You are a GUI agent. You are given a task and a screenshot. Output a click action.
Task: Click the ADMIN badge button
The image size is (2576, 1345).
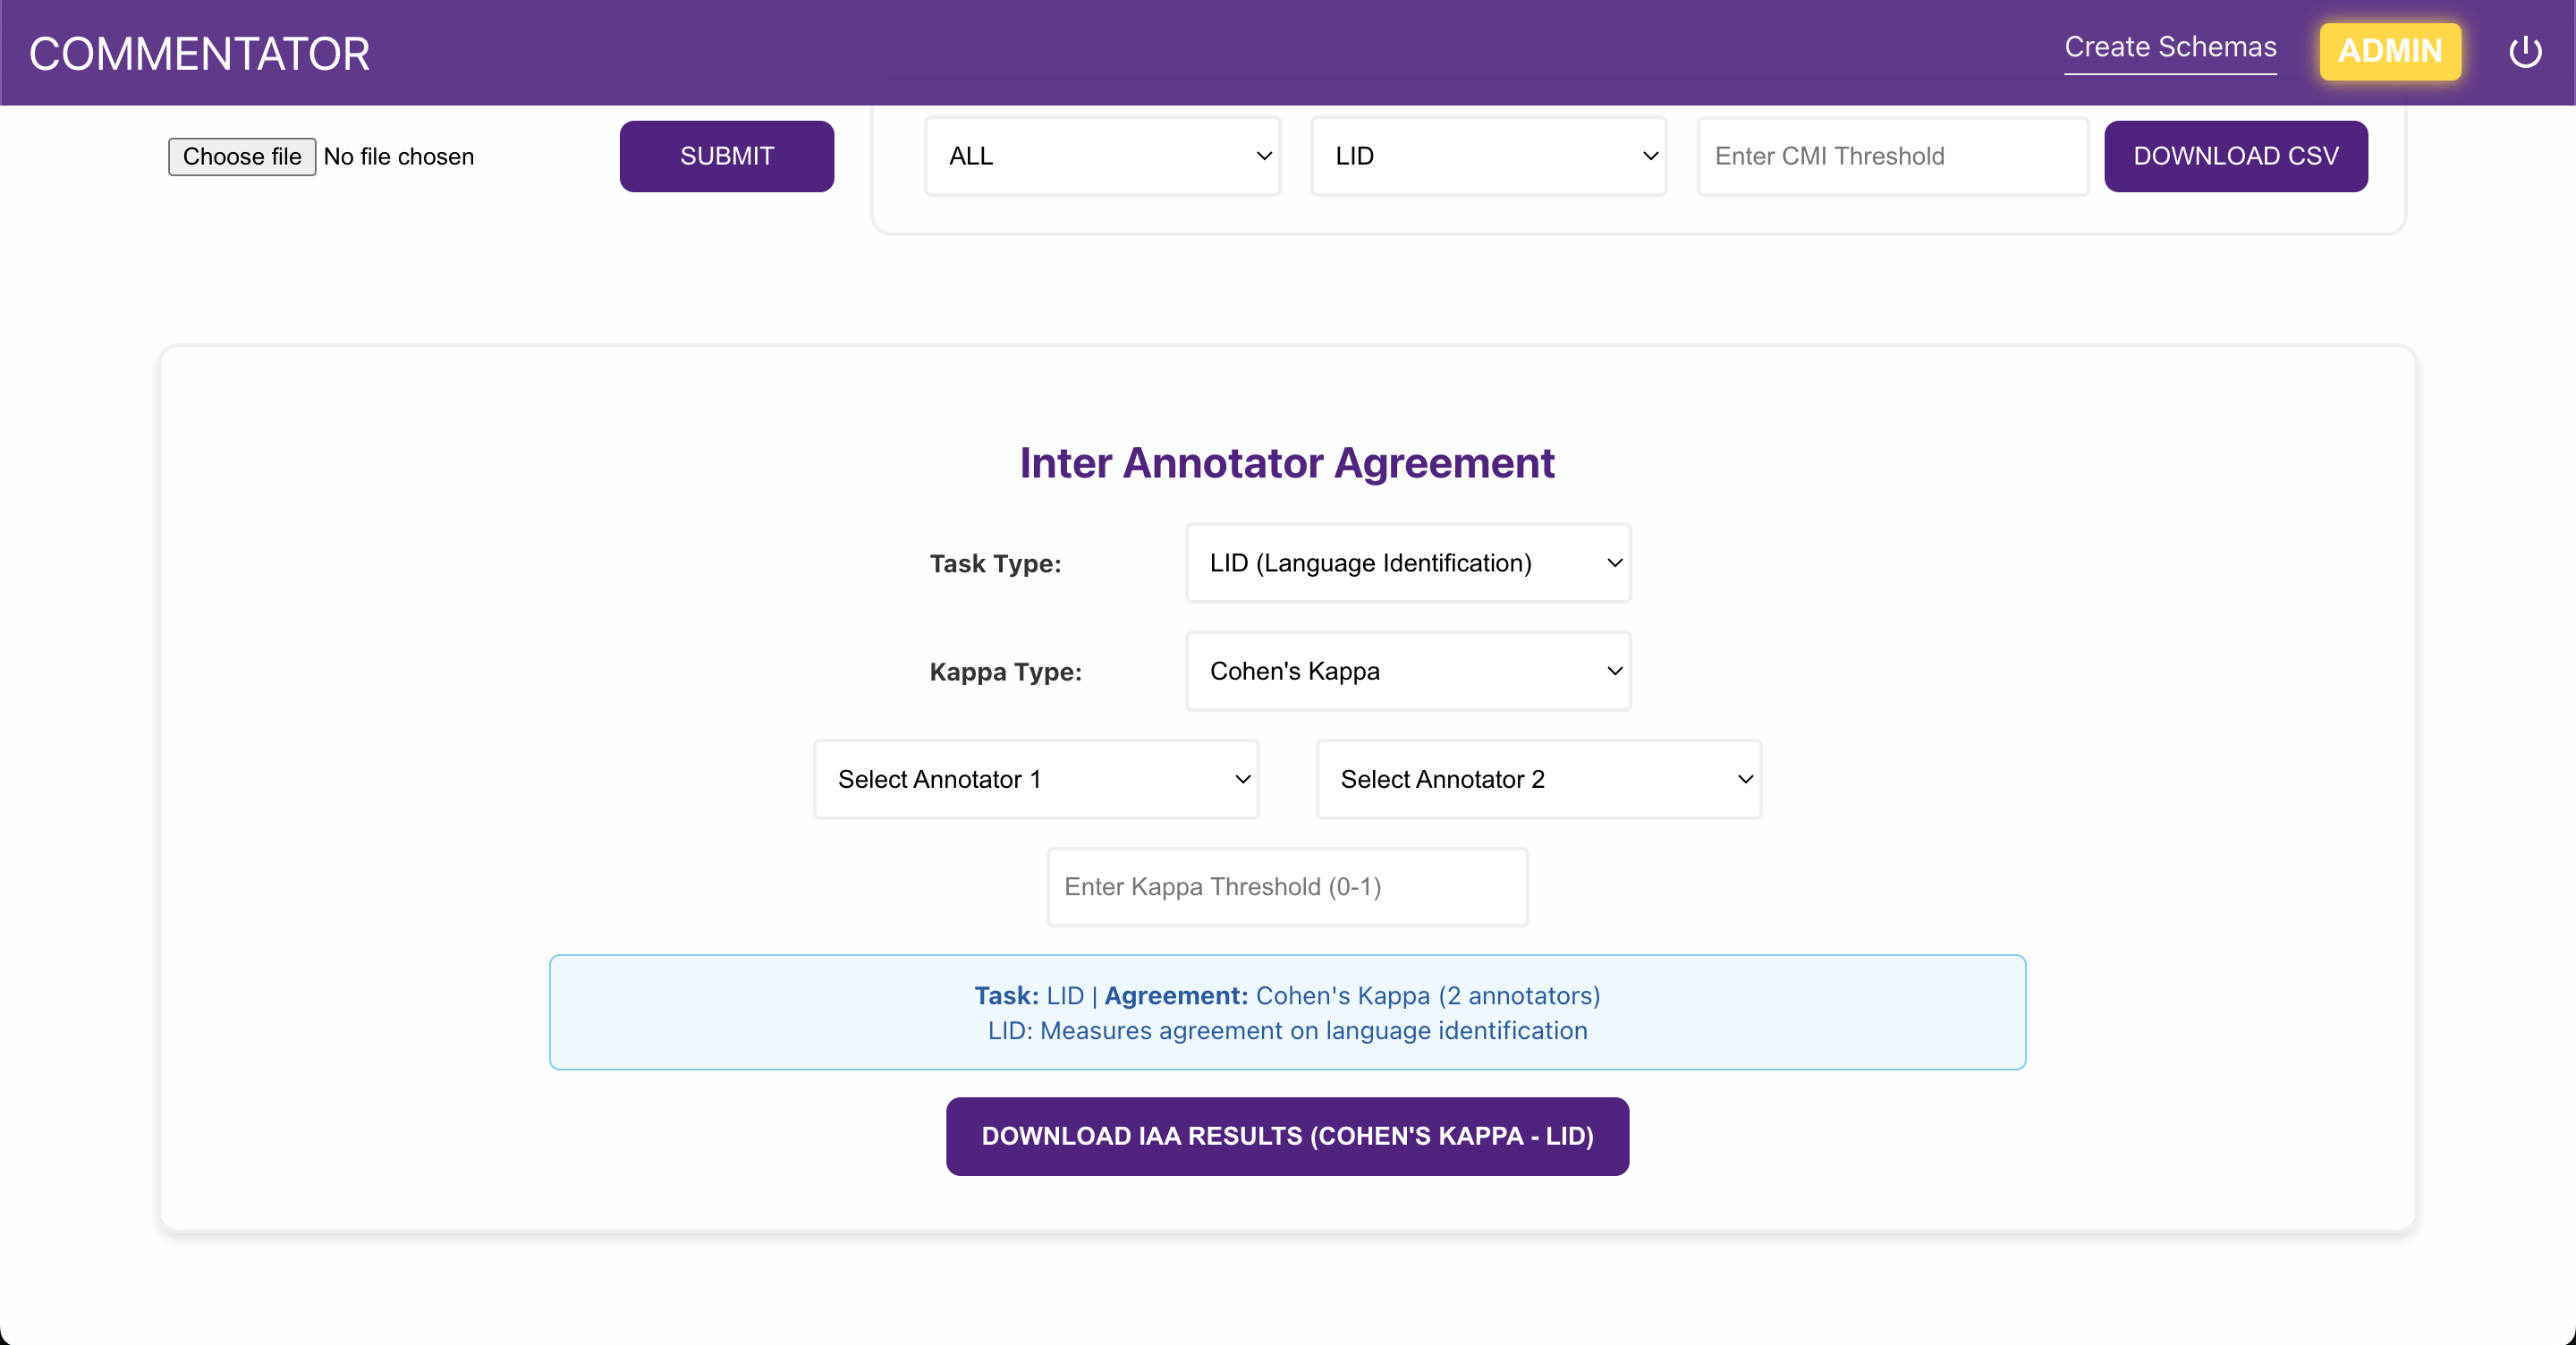(x=2389, y=51)
